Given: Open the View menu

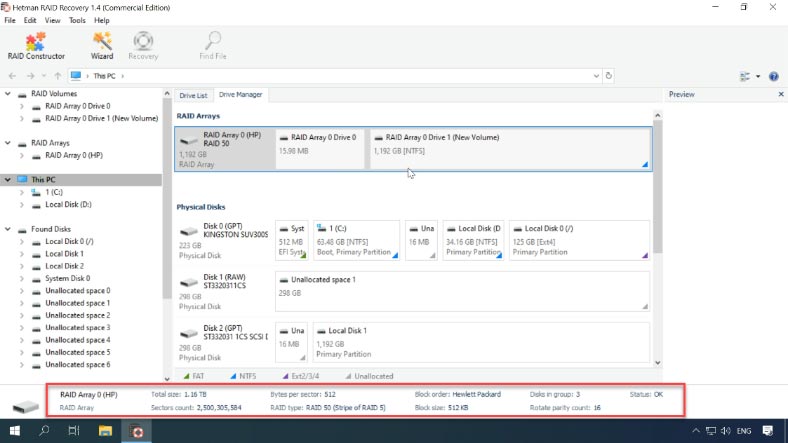Looking at the screenshot, I should click(52, 21).
